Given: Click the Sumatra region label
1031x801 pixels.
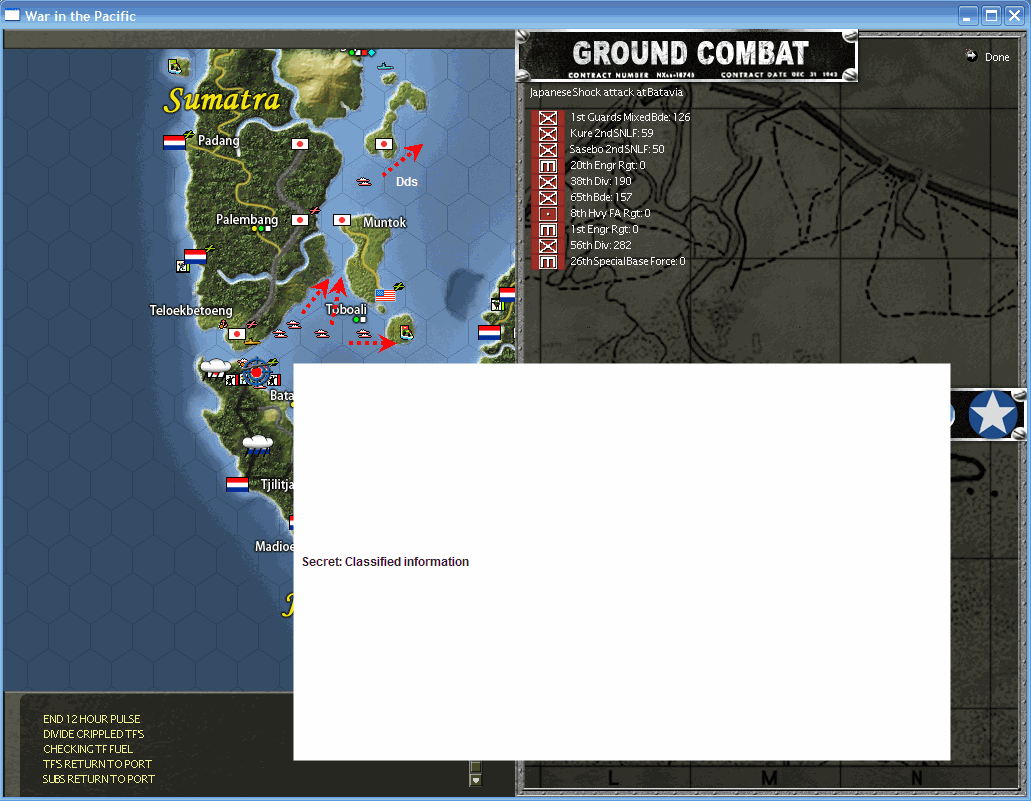Looking at the screenshot, I should [222, 100].
